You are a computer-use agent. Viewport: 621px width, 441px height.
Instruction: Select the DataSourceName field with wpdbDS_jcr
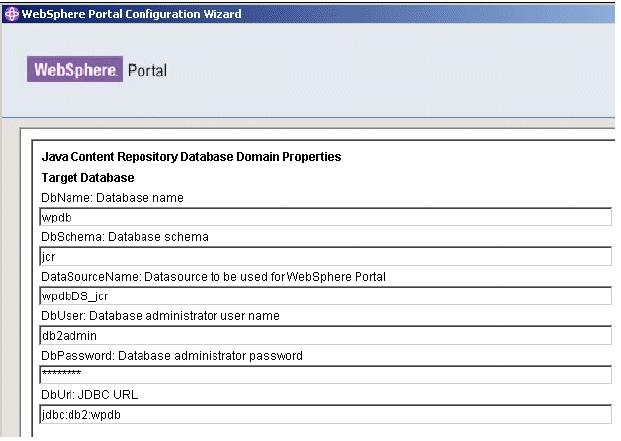coord(326,296)
